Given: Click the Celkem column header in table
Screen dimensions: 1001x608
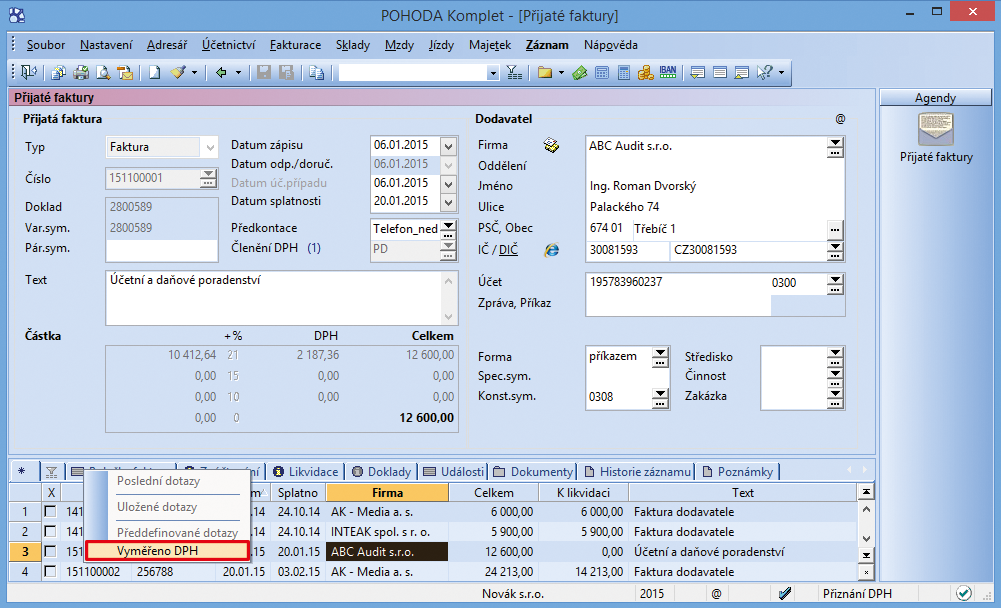Looking at the screenshot, I should pyautogui.click(x=493, y=492).
